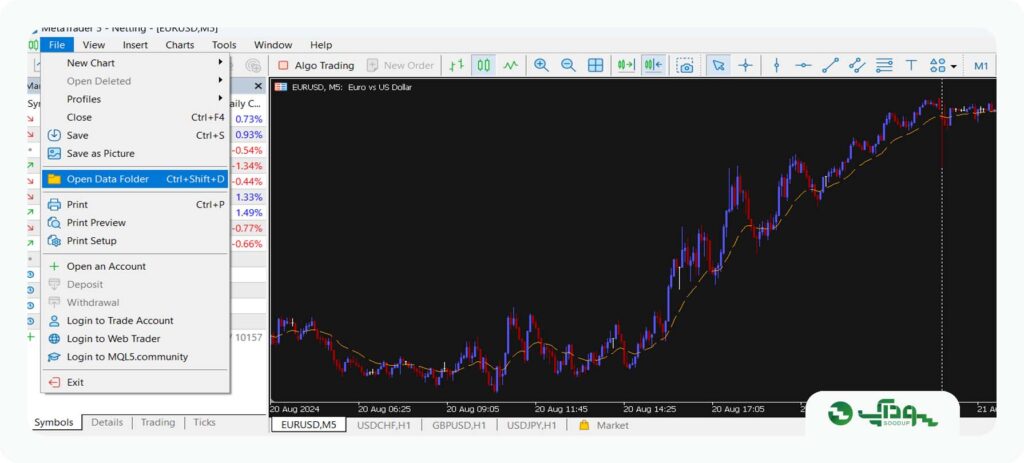Take a chart screenshot with camera icon
The image size is (1024, 463).
pos(684,65)
